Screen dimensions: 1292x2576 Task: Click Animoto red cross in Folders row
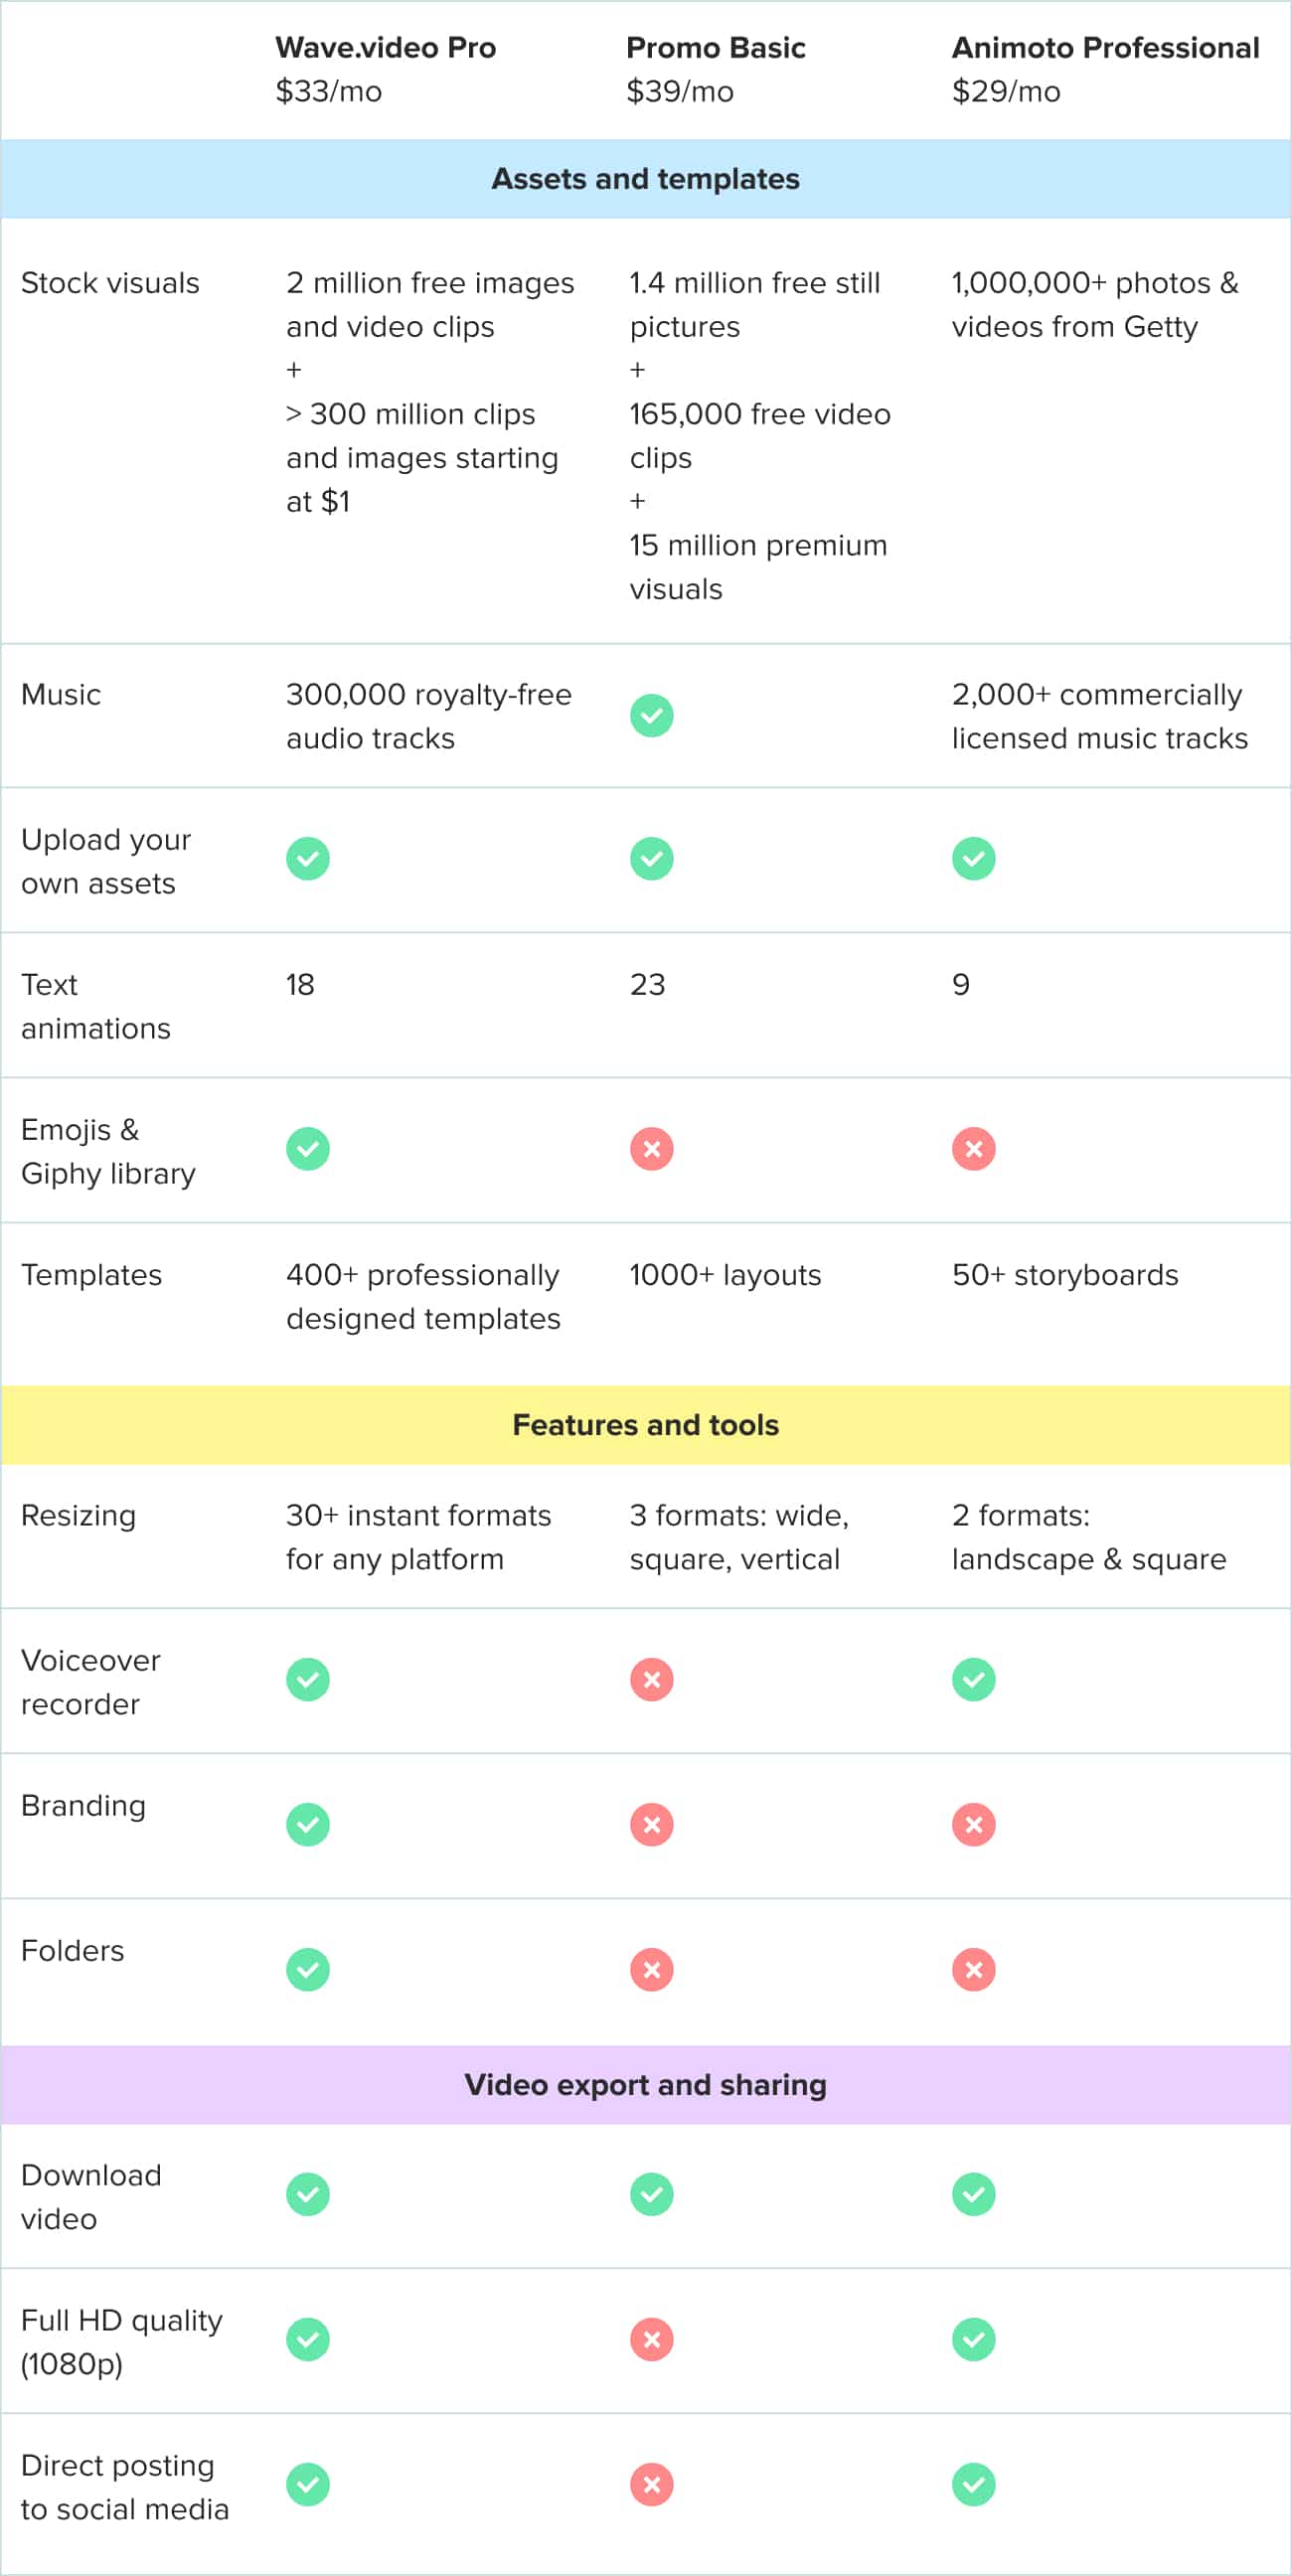(973, 1970)
